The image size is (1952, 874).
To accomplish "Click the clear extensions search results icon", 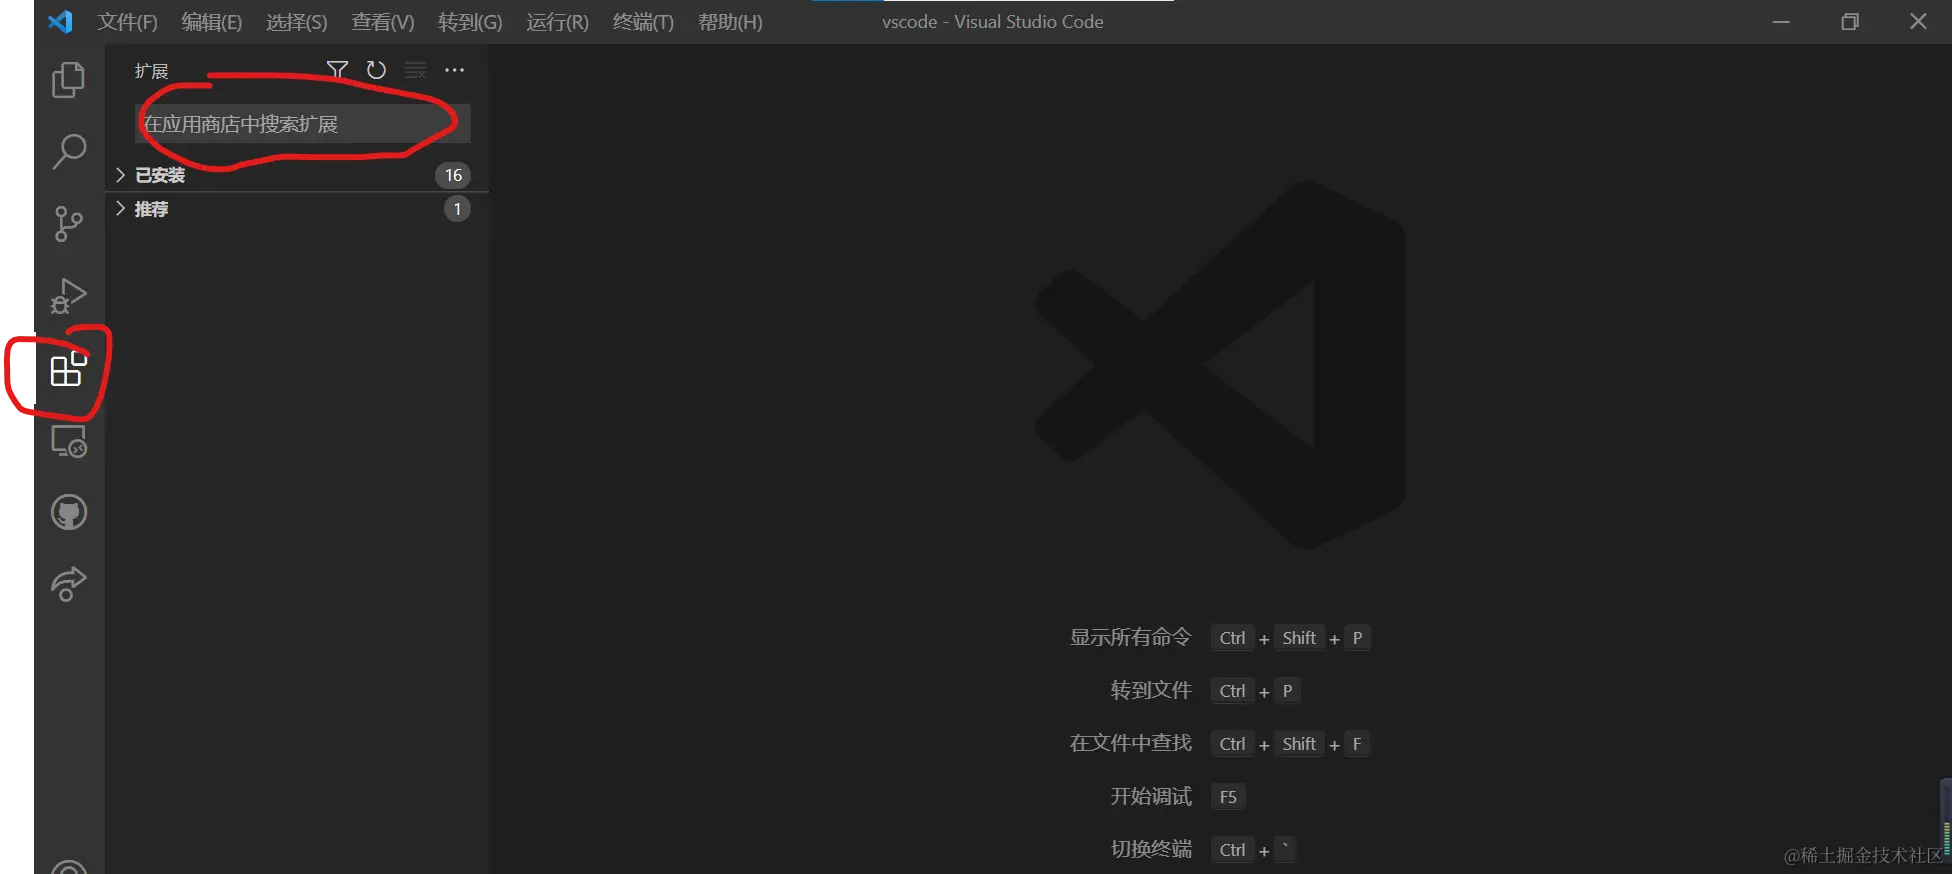I will pos(415,70).
